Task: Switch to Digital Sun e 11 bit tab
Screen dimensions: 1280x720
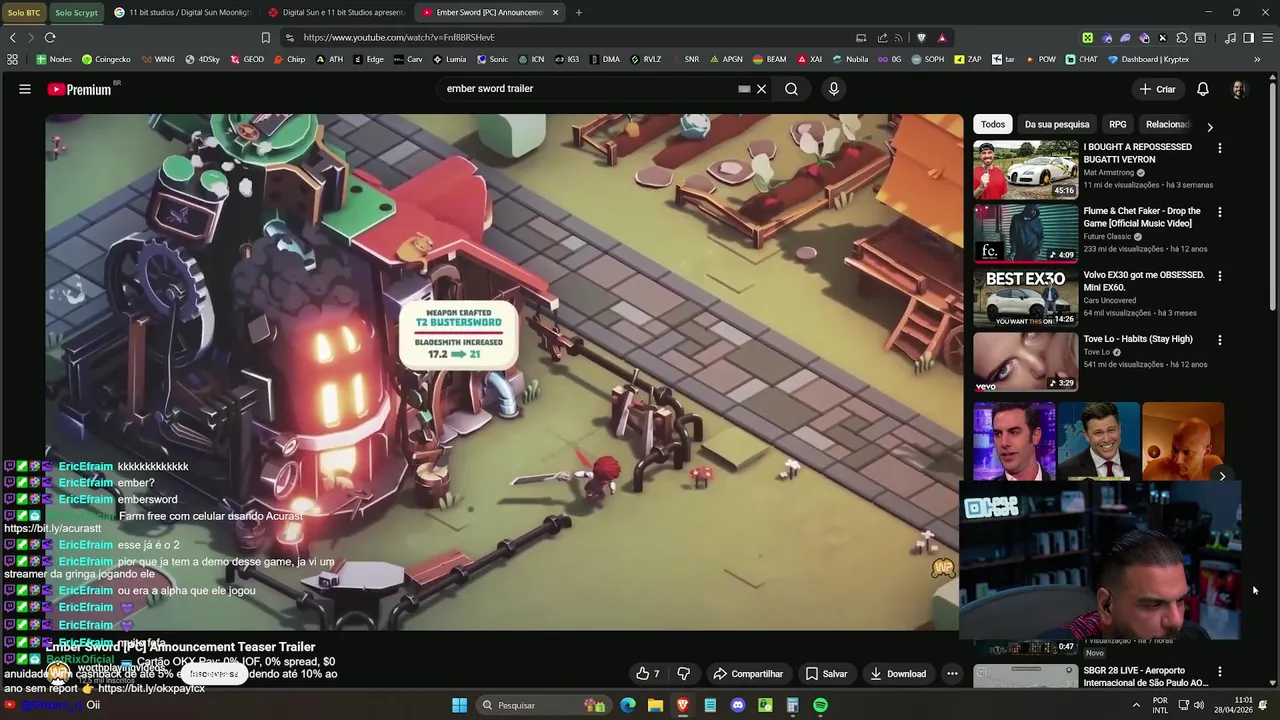Action: [335, 12]
